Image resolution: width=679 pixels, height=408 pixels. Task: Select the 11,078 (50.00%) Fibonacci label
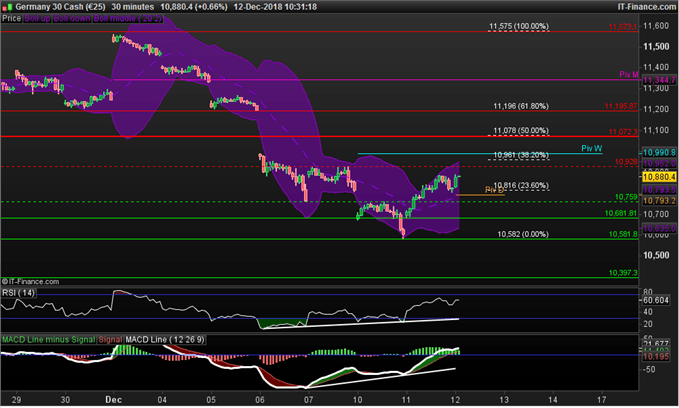(x=521, y=130)
